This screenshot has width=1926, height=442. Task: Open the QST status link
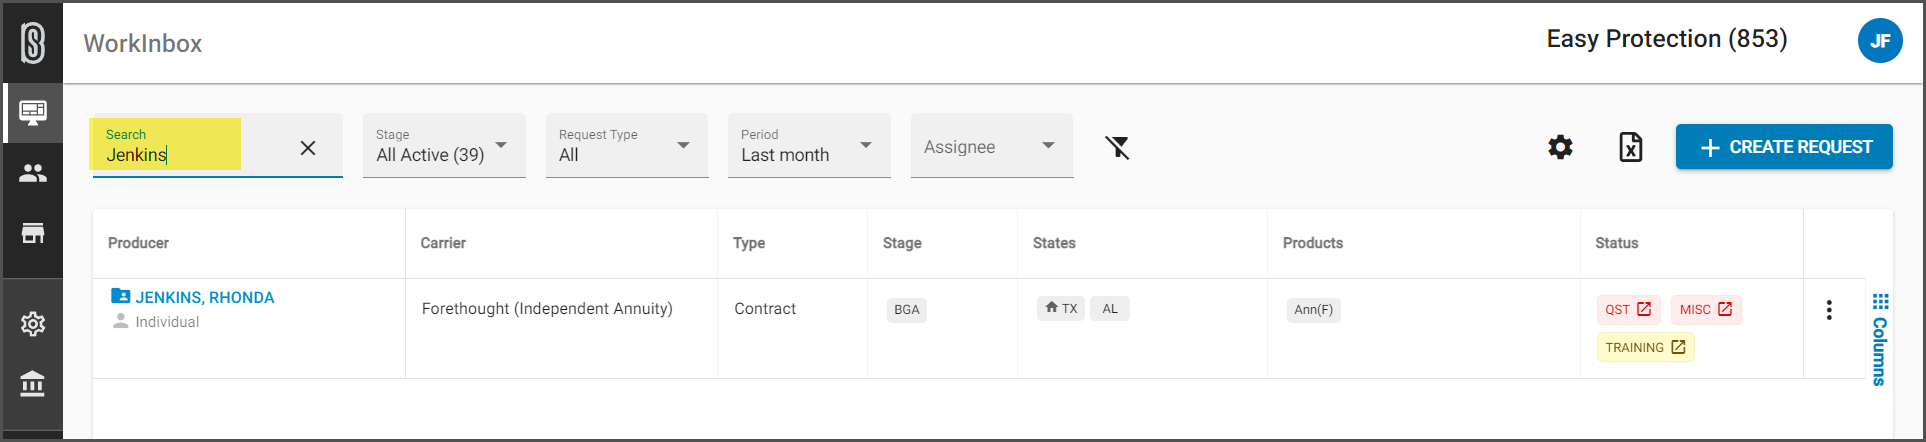(x=1628, y=310)
